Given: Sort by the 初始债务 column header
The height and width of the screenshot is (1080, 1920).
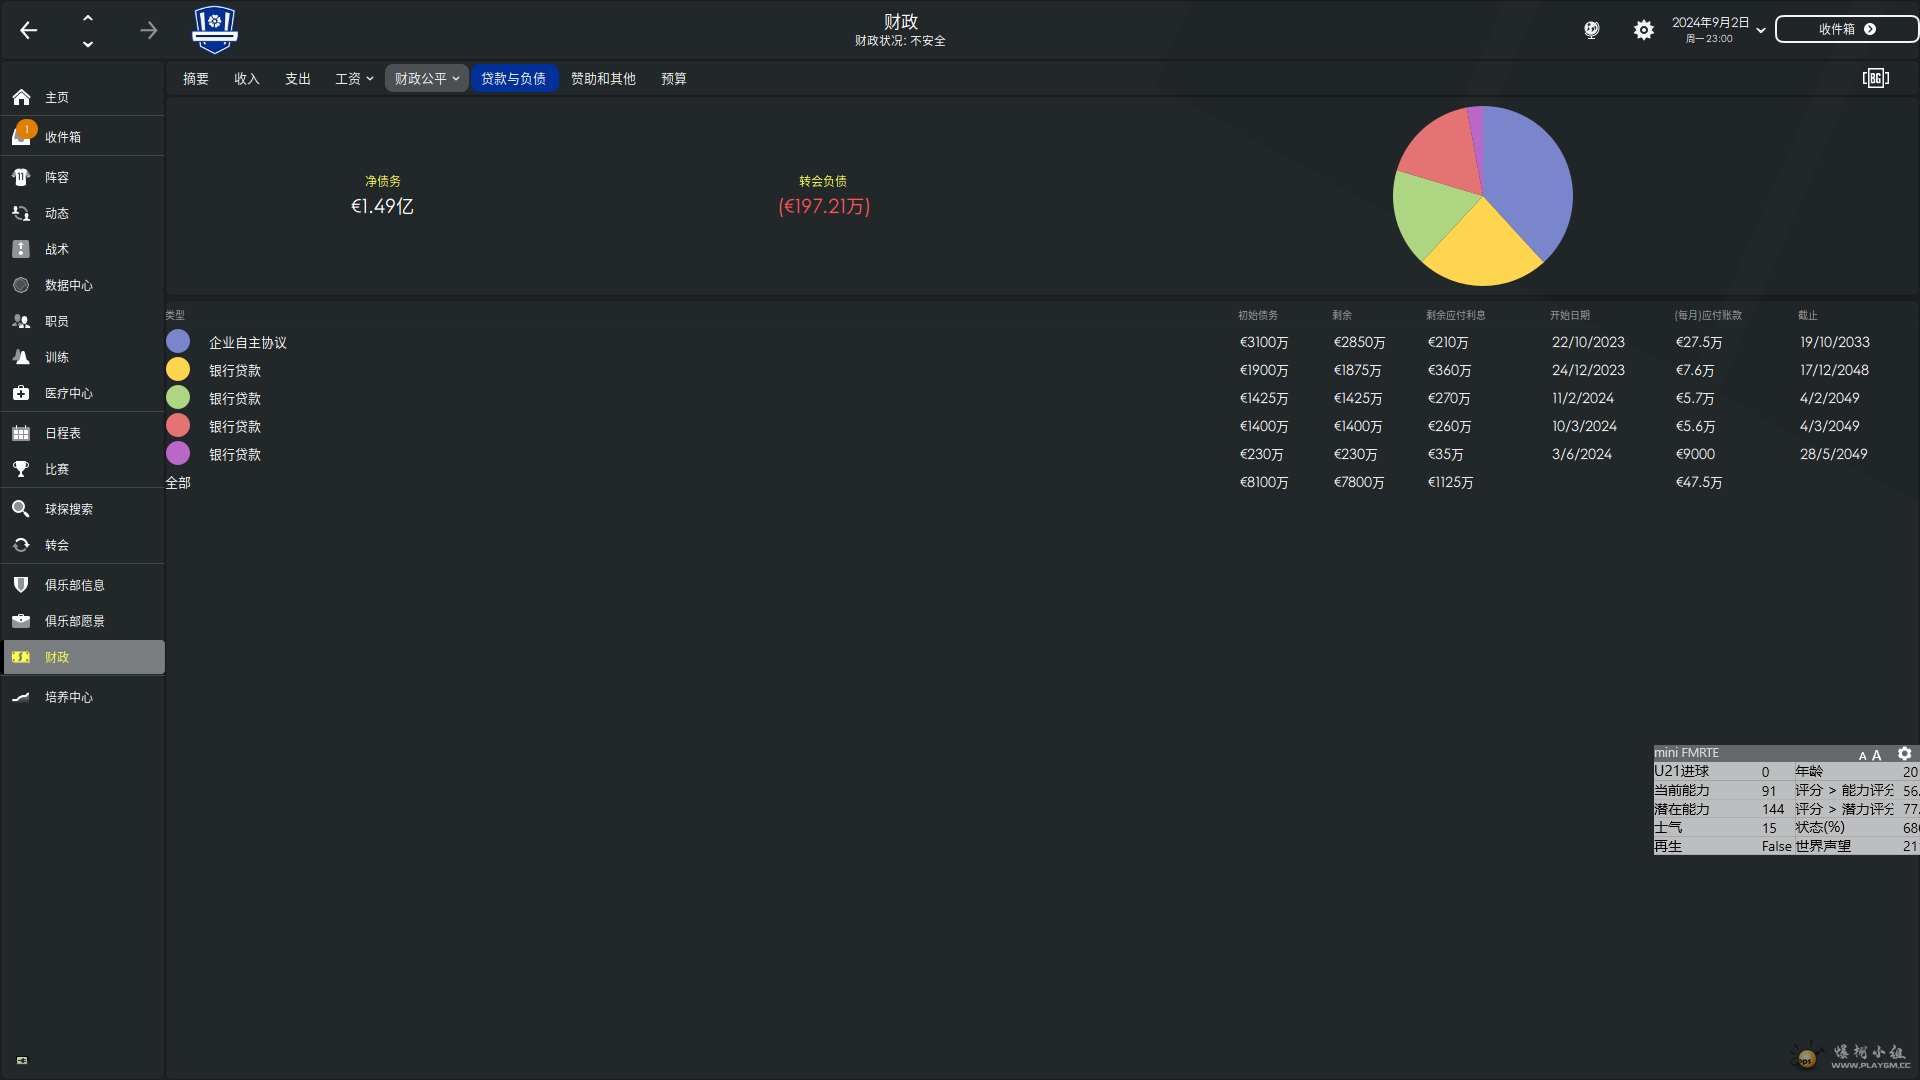Looking at the screenshot, I should (x=1258, y=315).
